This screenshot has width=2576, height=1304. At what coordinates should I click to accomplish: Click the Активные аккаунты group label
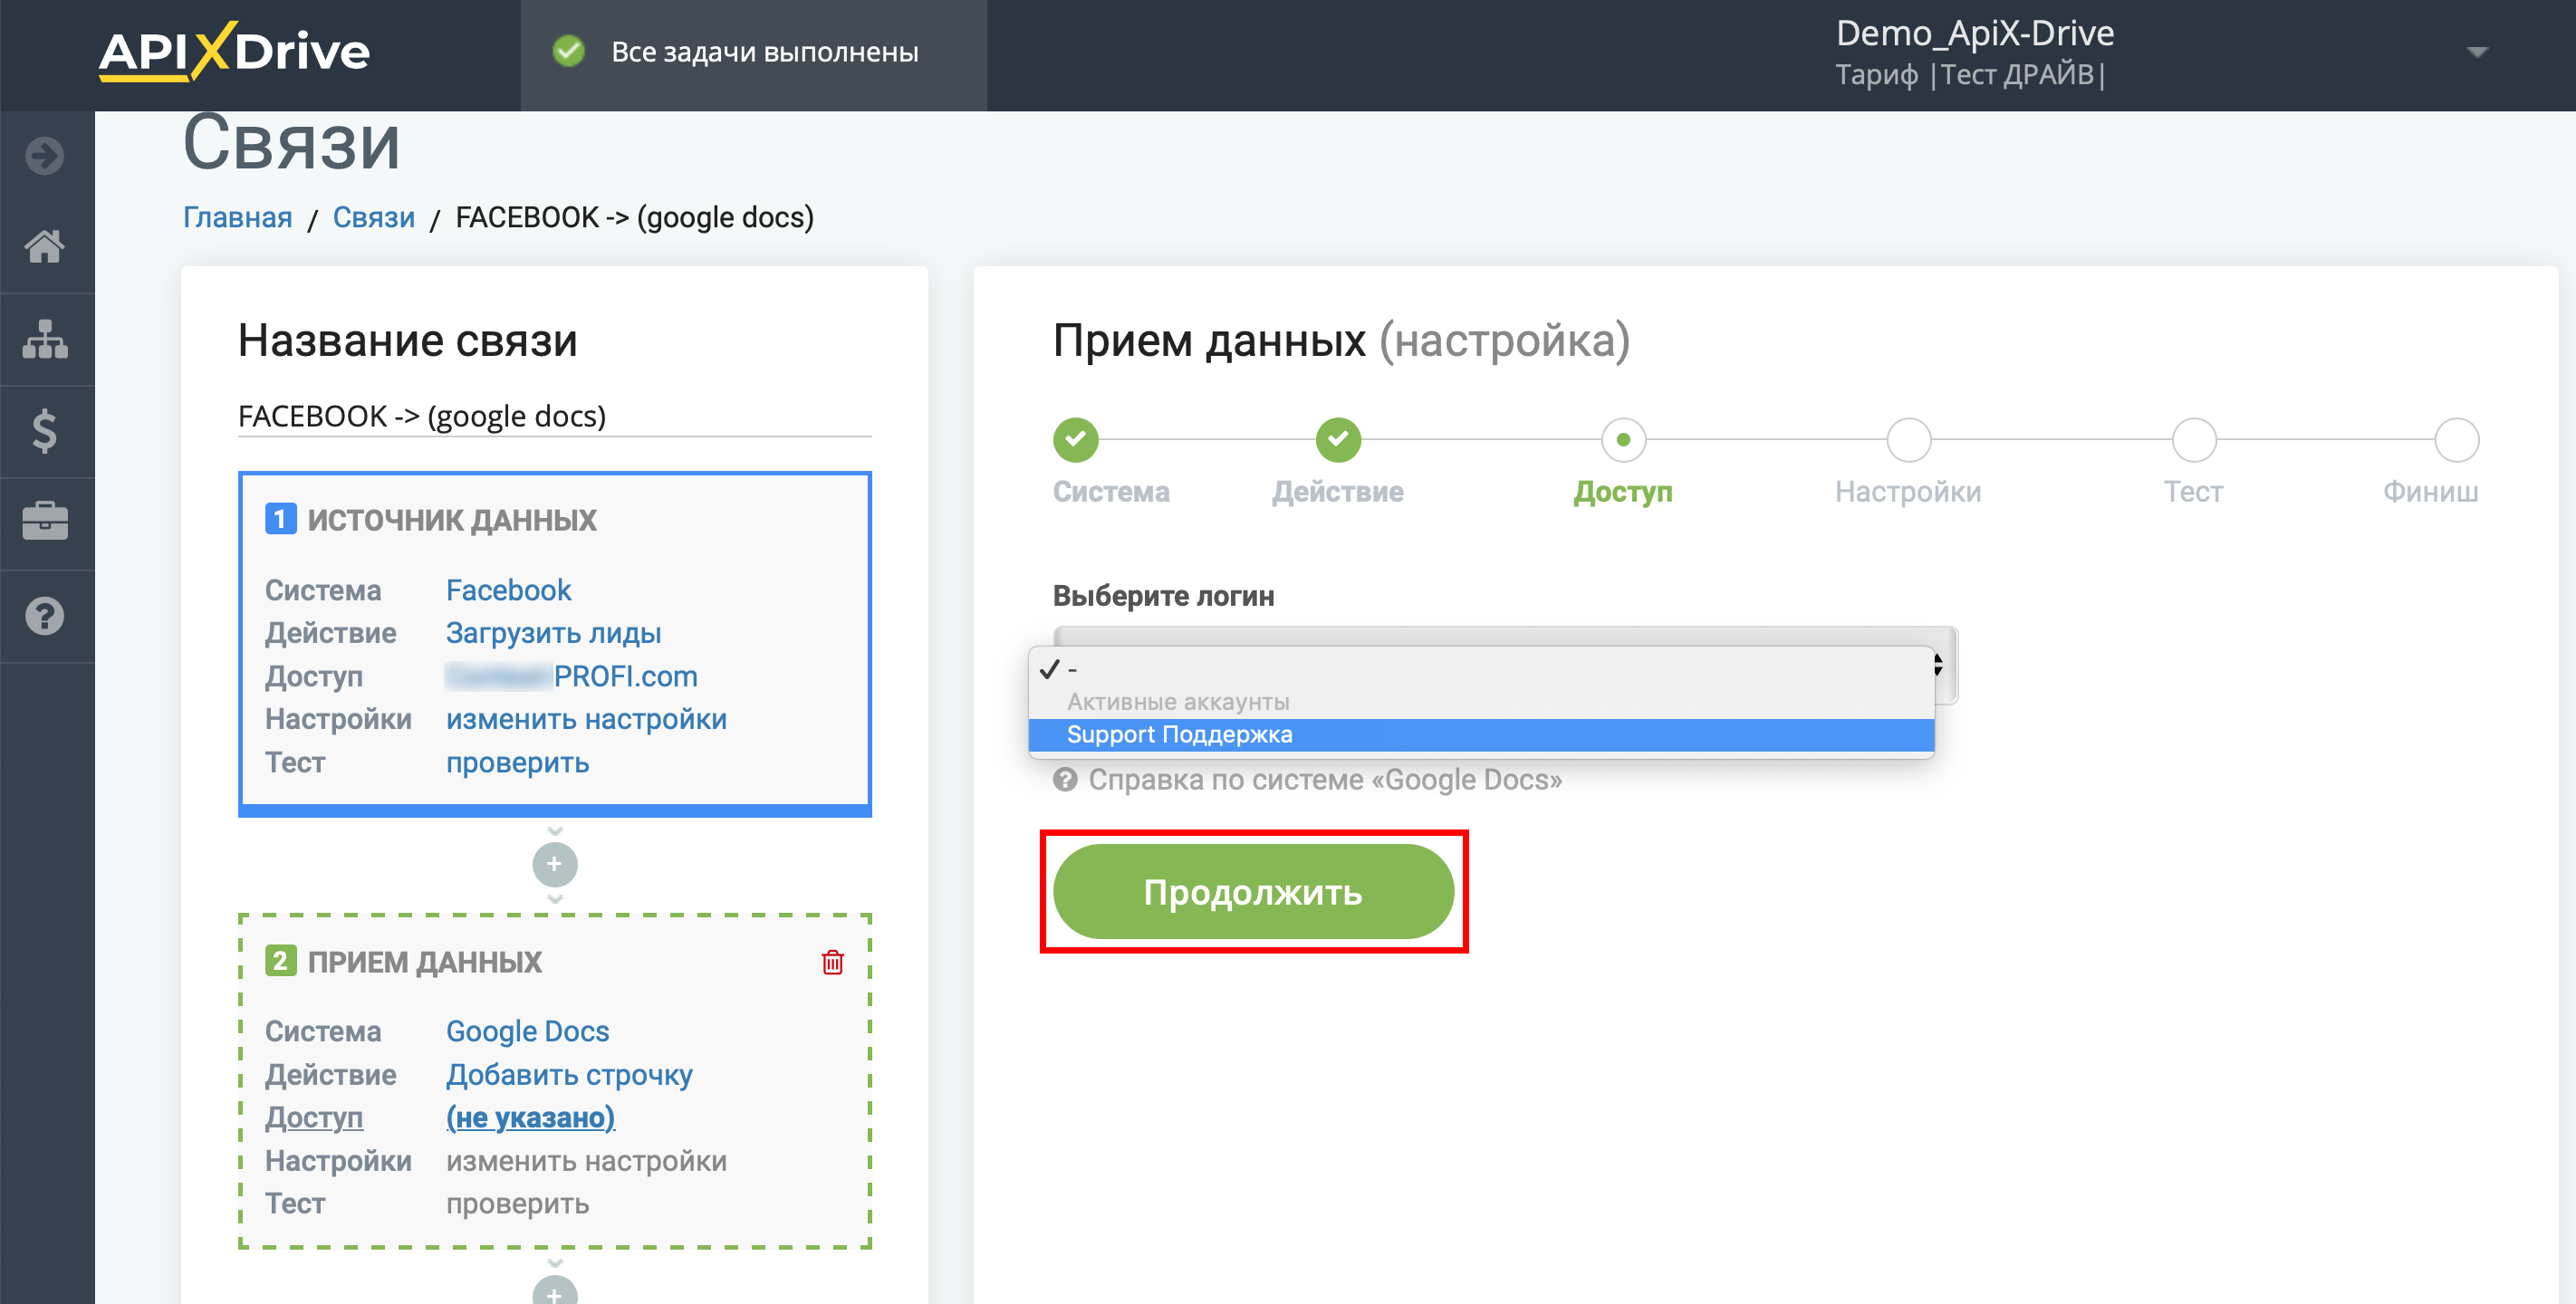1177,702
